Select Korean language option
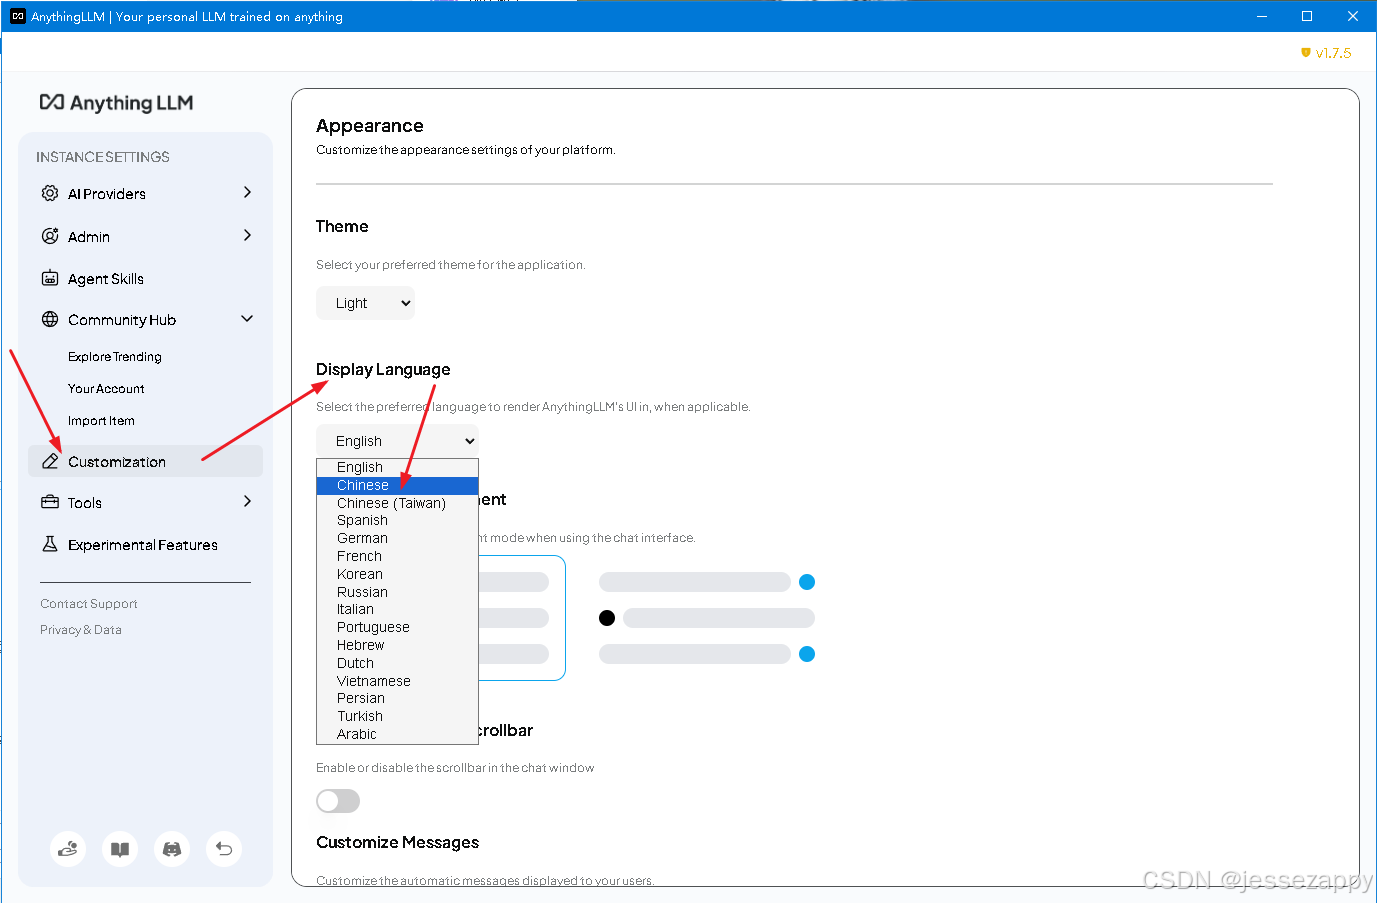 click(397, 574)
